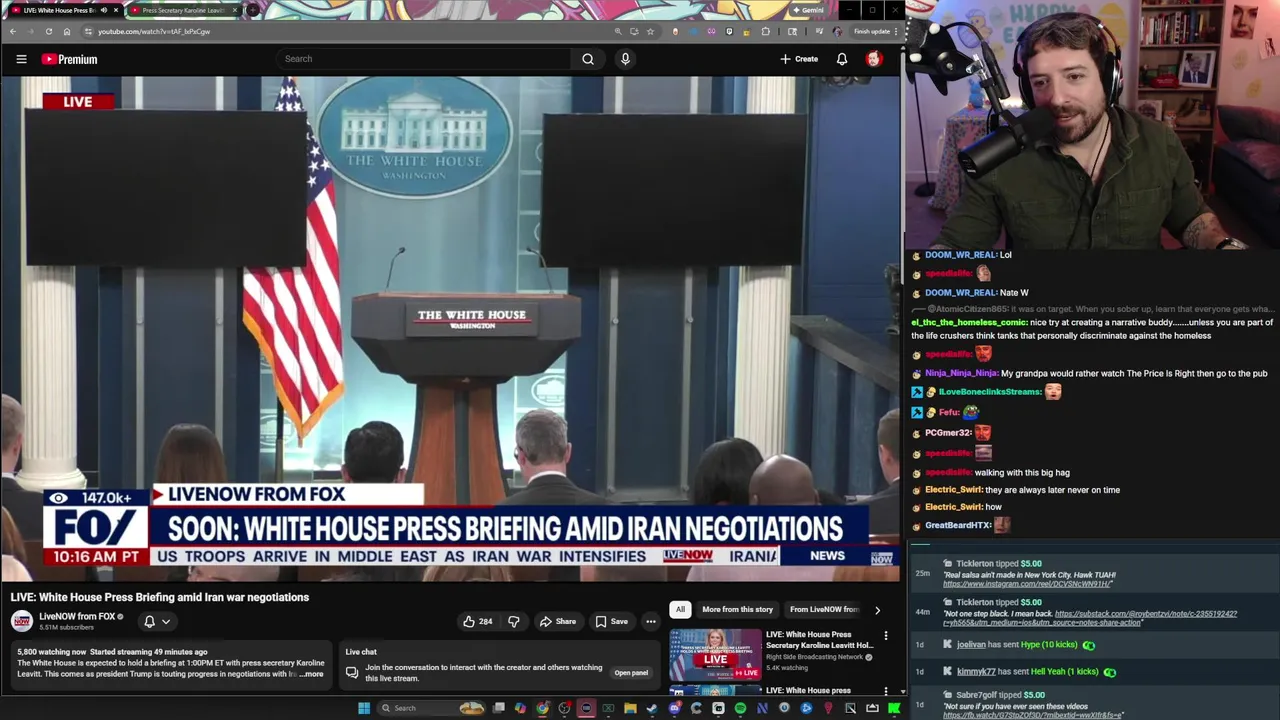Click the Share button
1280x720 pixels.
click(557, 622)
